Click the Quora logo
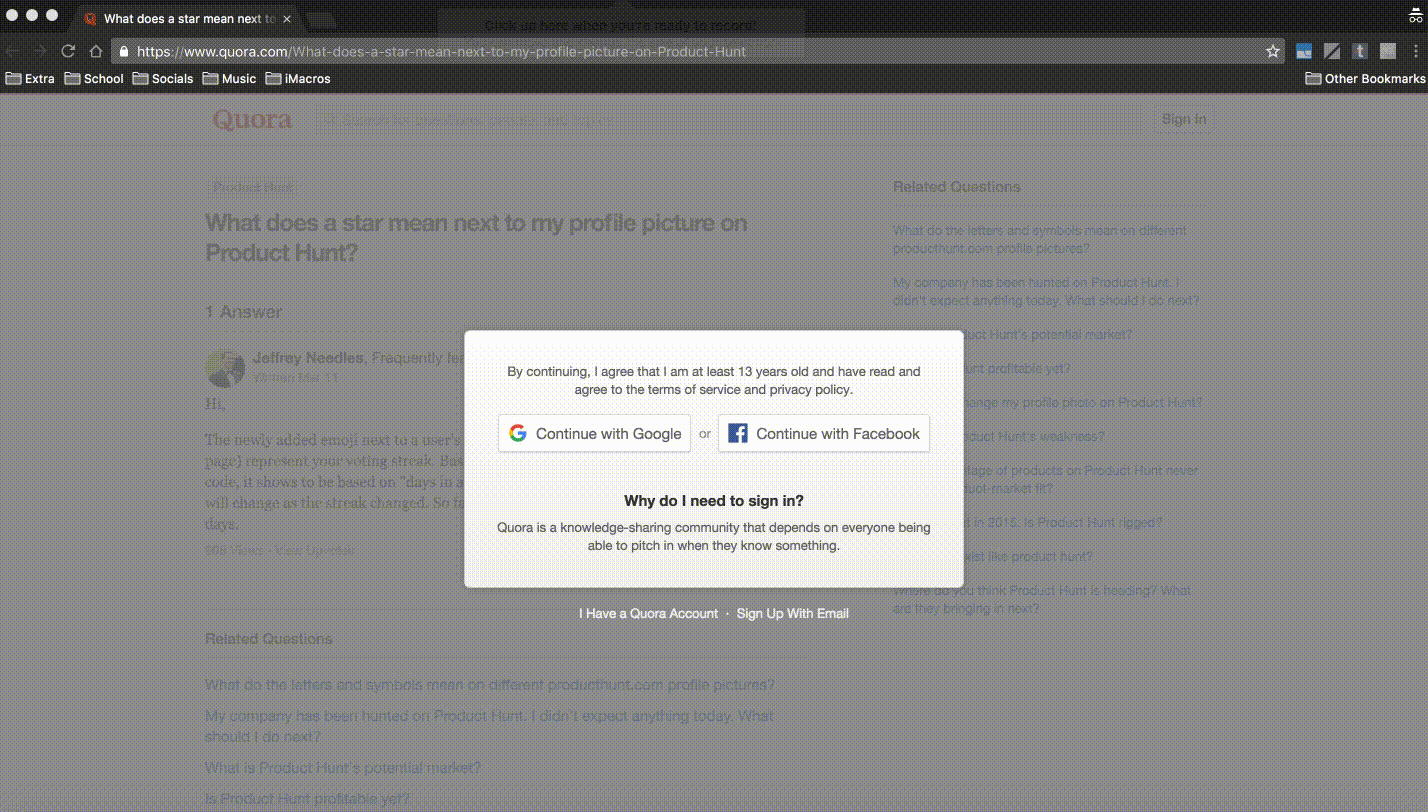Image resolution: width=1428 pixels, height=812 pixels. click(x=252, y=120)
